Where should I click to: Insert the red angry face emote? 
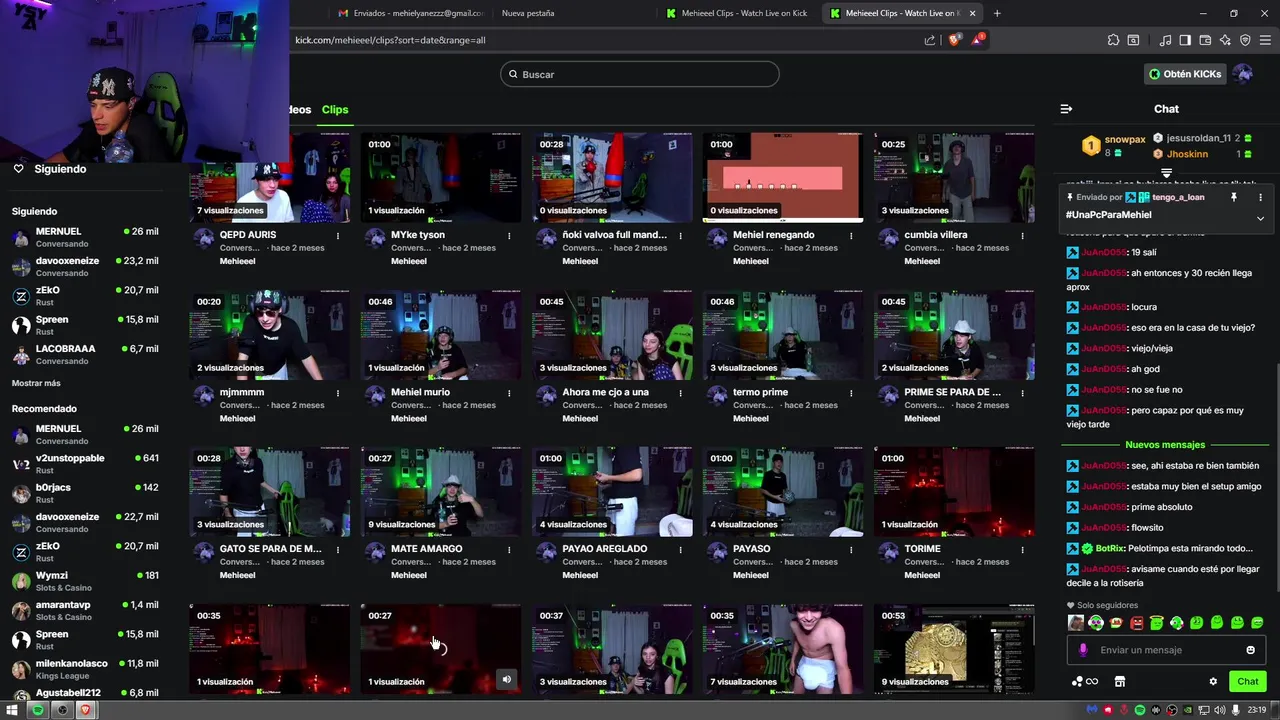click(1136, 623)
